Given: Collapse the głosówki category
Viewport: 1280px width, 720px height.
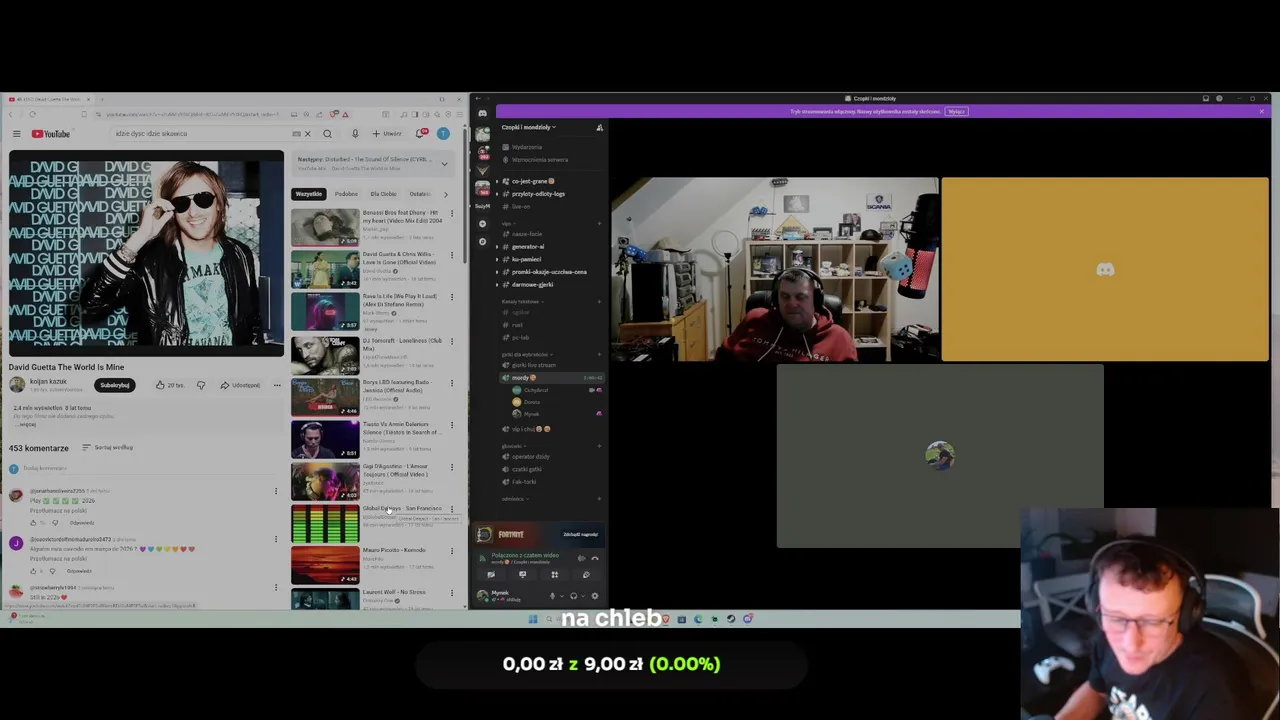Looking at the screenshot, I should pyautogui.click(x=512, y=446).
